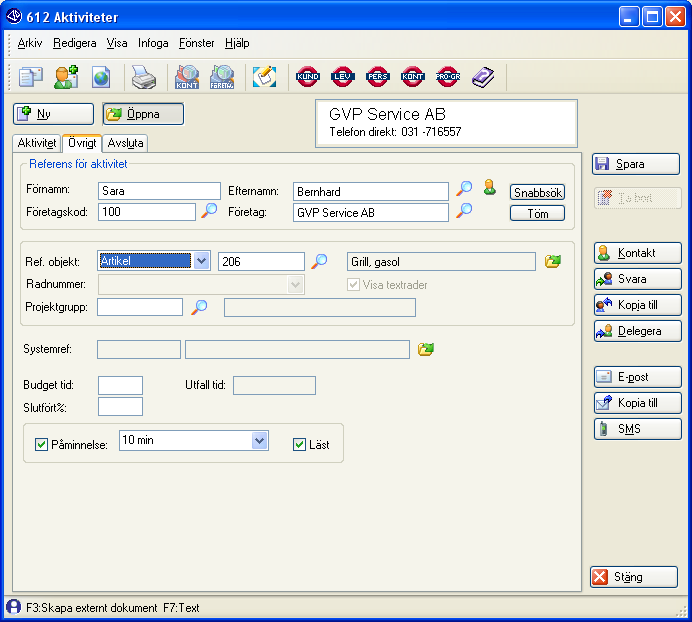Click the article number field with 206

click(261, 261)
